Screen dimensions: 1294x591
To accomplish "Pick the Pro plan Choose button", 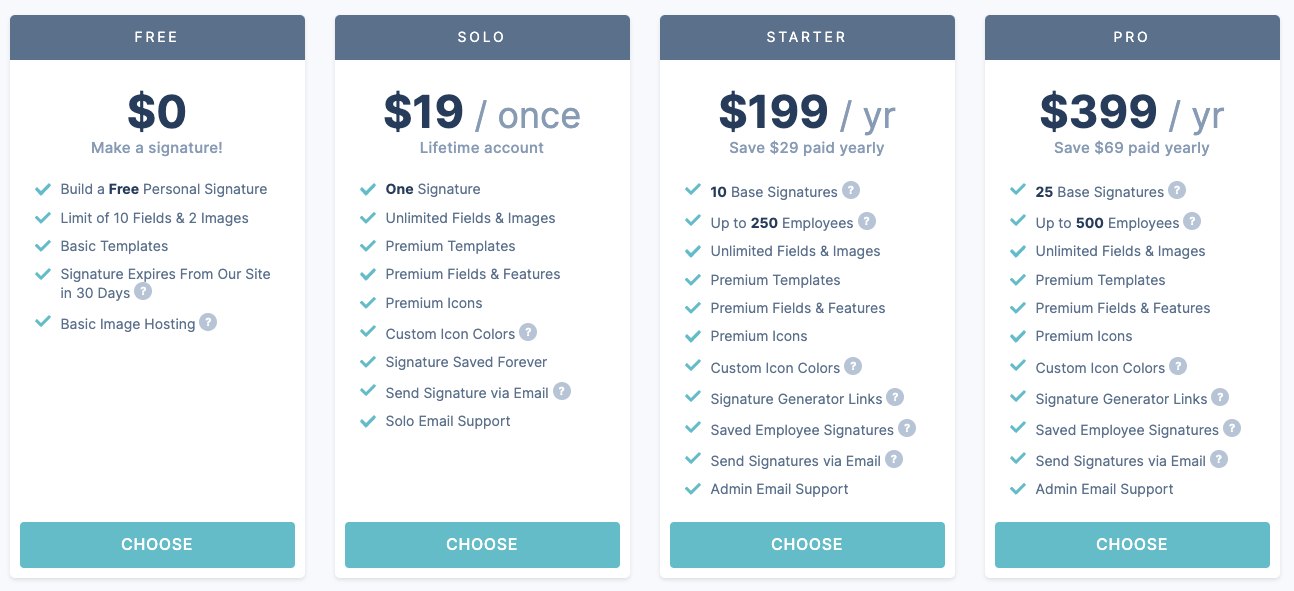I will pos(1132,545).
